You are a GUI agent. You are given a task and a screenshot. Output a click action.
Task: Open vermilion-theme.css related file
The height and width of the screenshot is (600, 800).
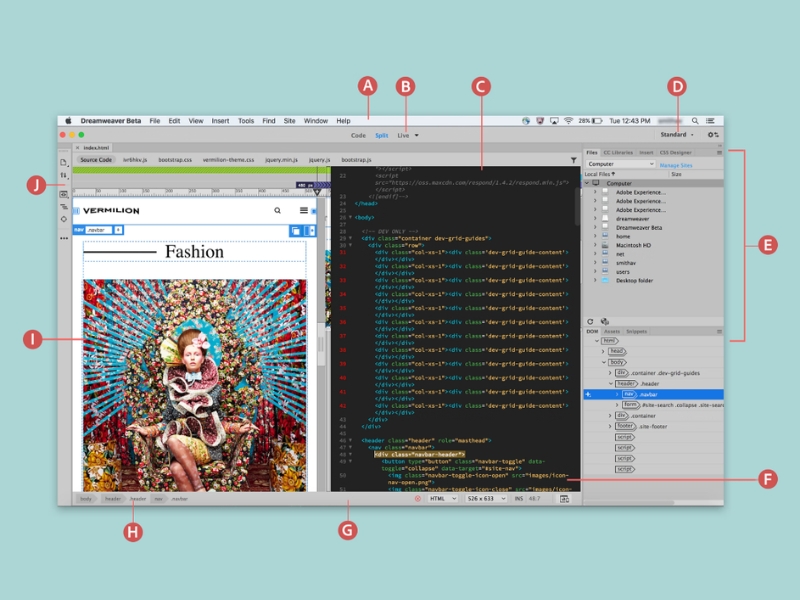[228, 160]
